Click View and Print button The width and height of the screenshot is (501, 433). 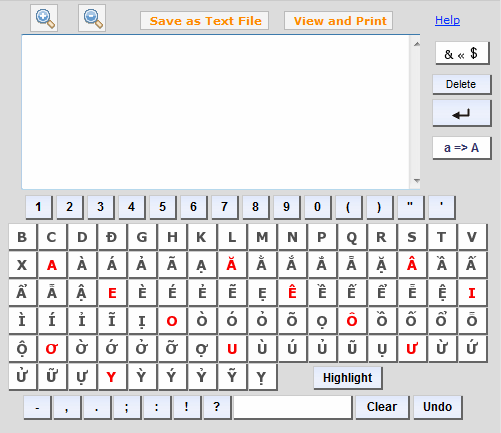click(x=339, y=21)
